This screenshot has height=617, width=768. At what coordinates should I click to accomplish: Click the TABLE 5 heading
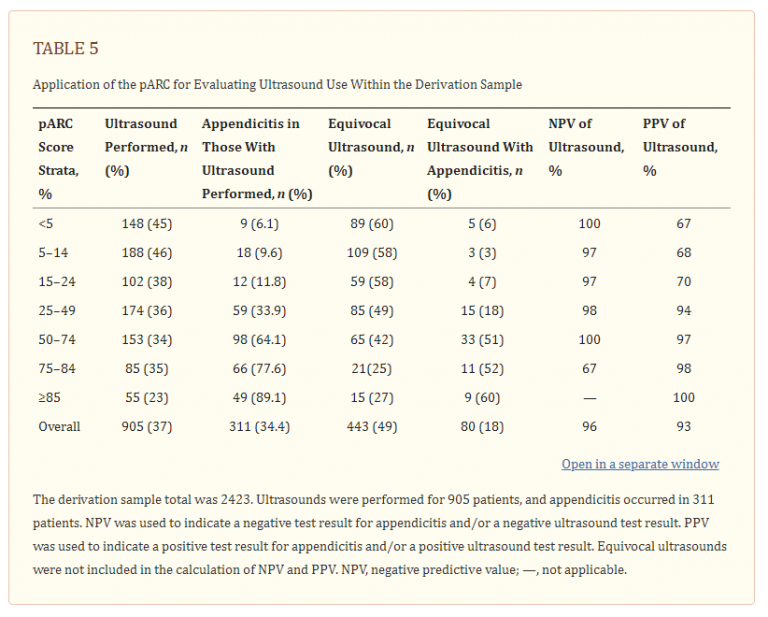coord(66,49)
